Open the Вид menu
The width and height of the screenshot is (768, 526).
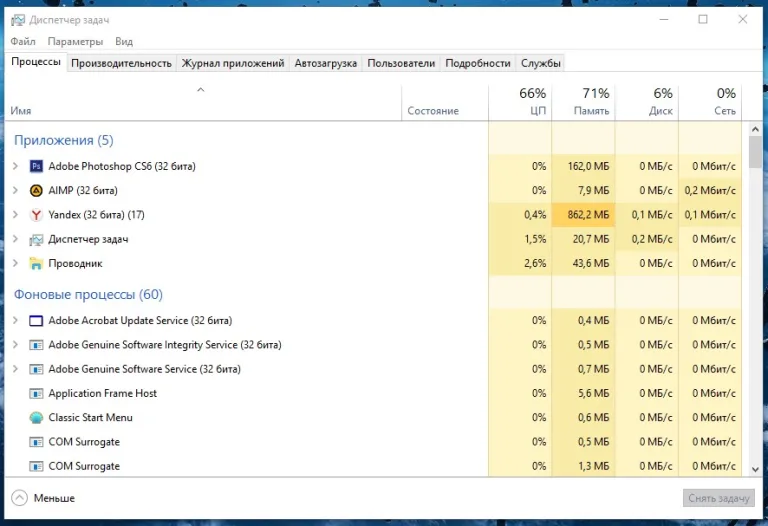(x=124, y=42)
